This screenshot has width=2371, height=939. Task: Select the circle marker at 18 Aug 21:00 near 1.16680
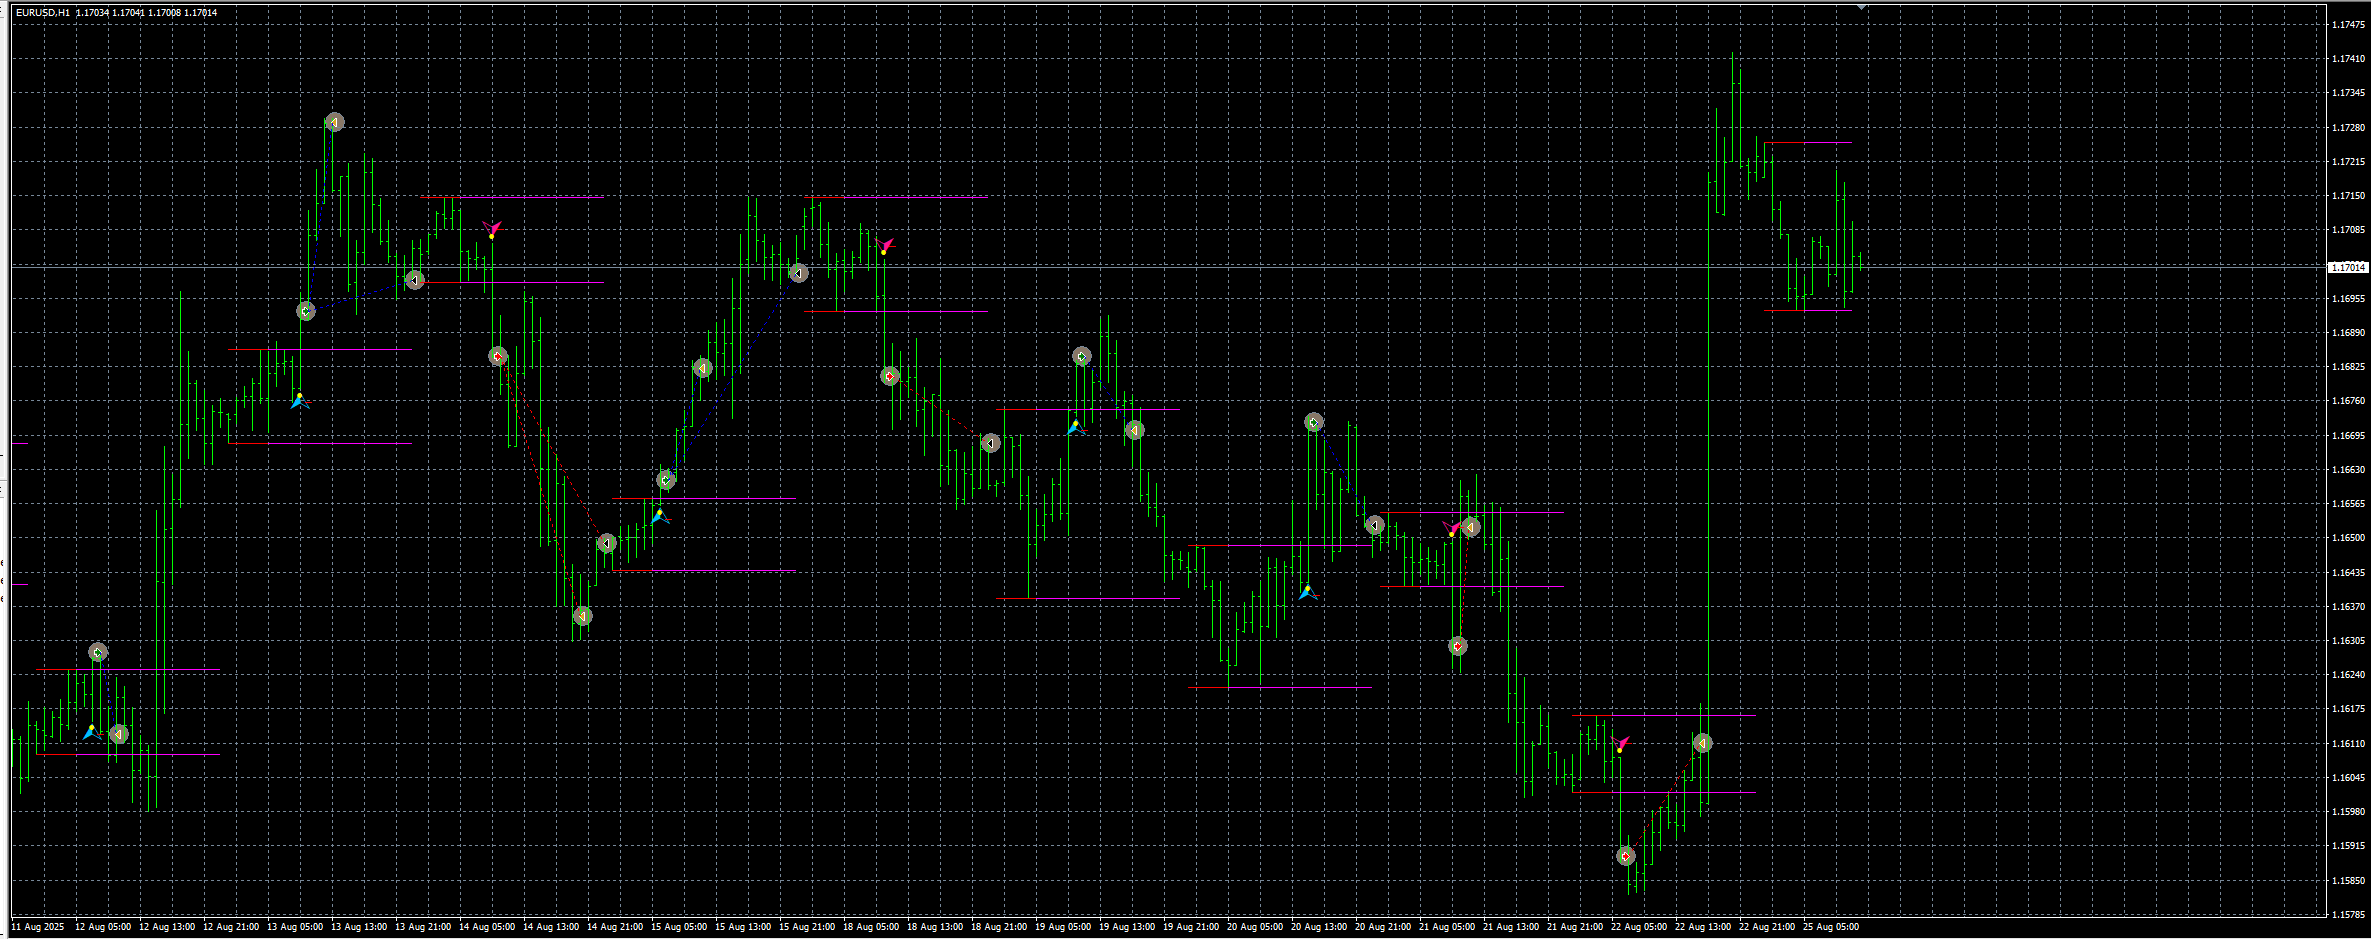coord(990,442)
